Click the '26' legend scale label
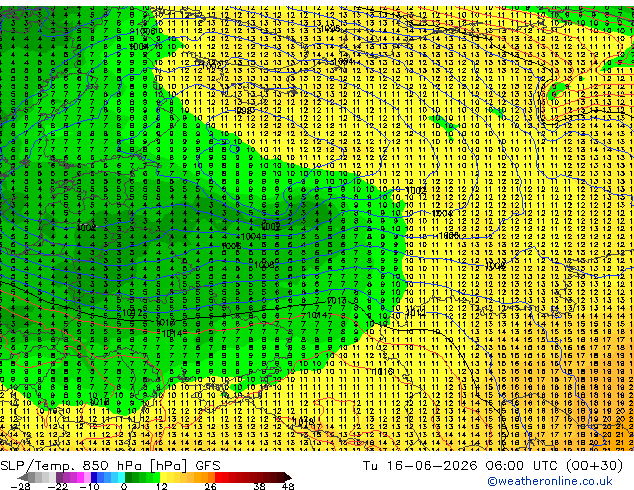 click(x=210, y=486)
